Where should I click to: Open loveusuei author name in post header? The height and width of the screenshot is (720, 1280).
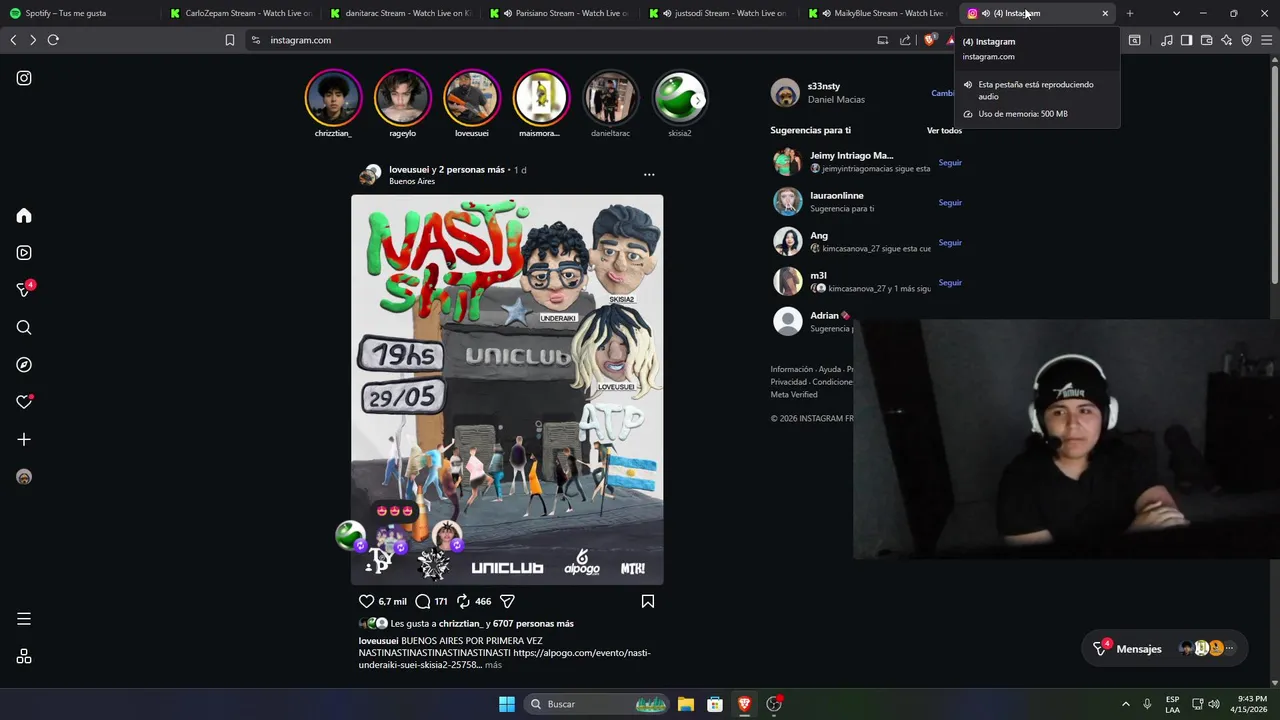[x=409, y=169]
